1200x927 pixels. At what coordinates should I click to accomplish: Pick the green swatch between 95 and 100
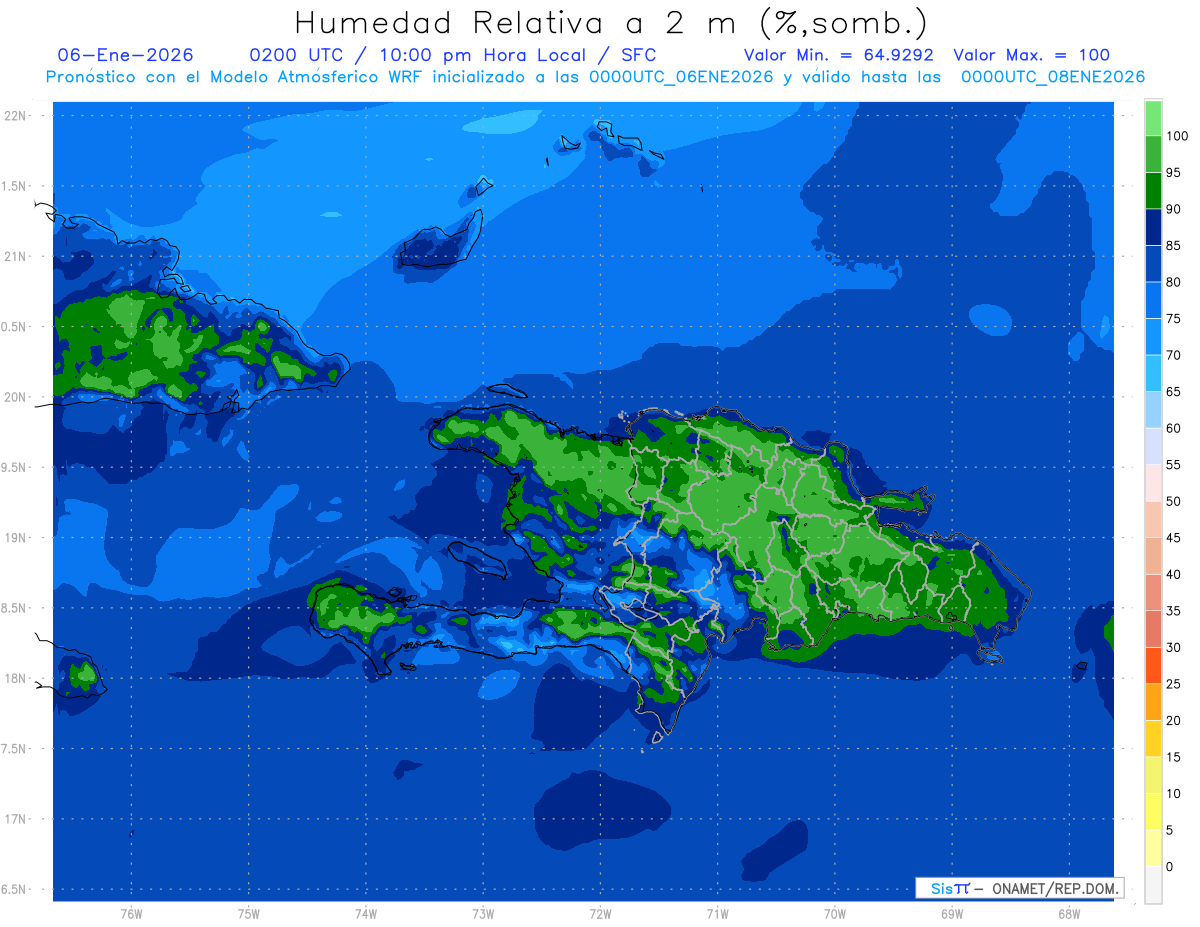(x=1153, y=154)
